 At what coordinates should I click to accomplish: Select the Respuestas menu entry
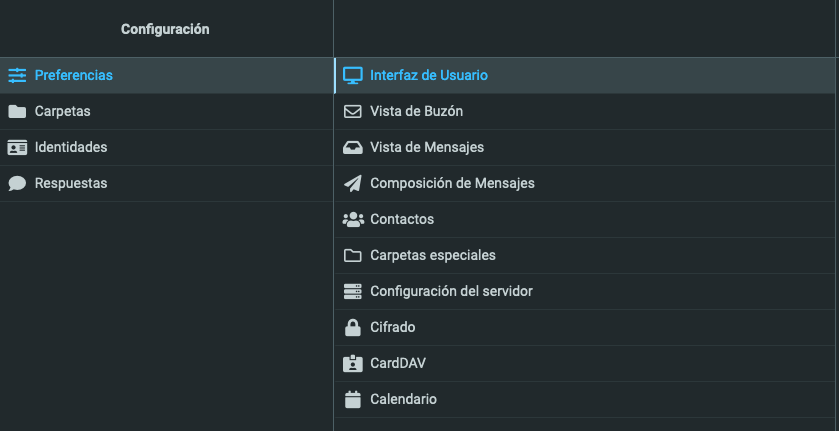click(166, 184)
